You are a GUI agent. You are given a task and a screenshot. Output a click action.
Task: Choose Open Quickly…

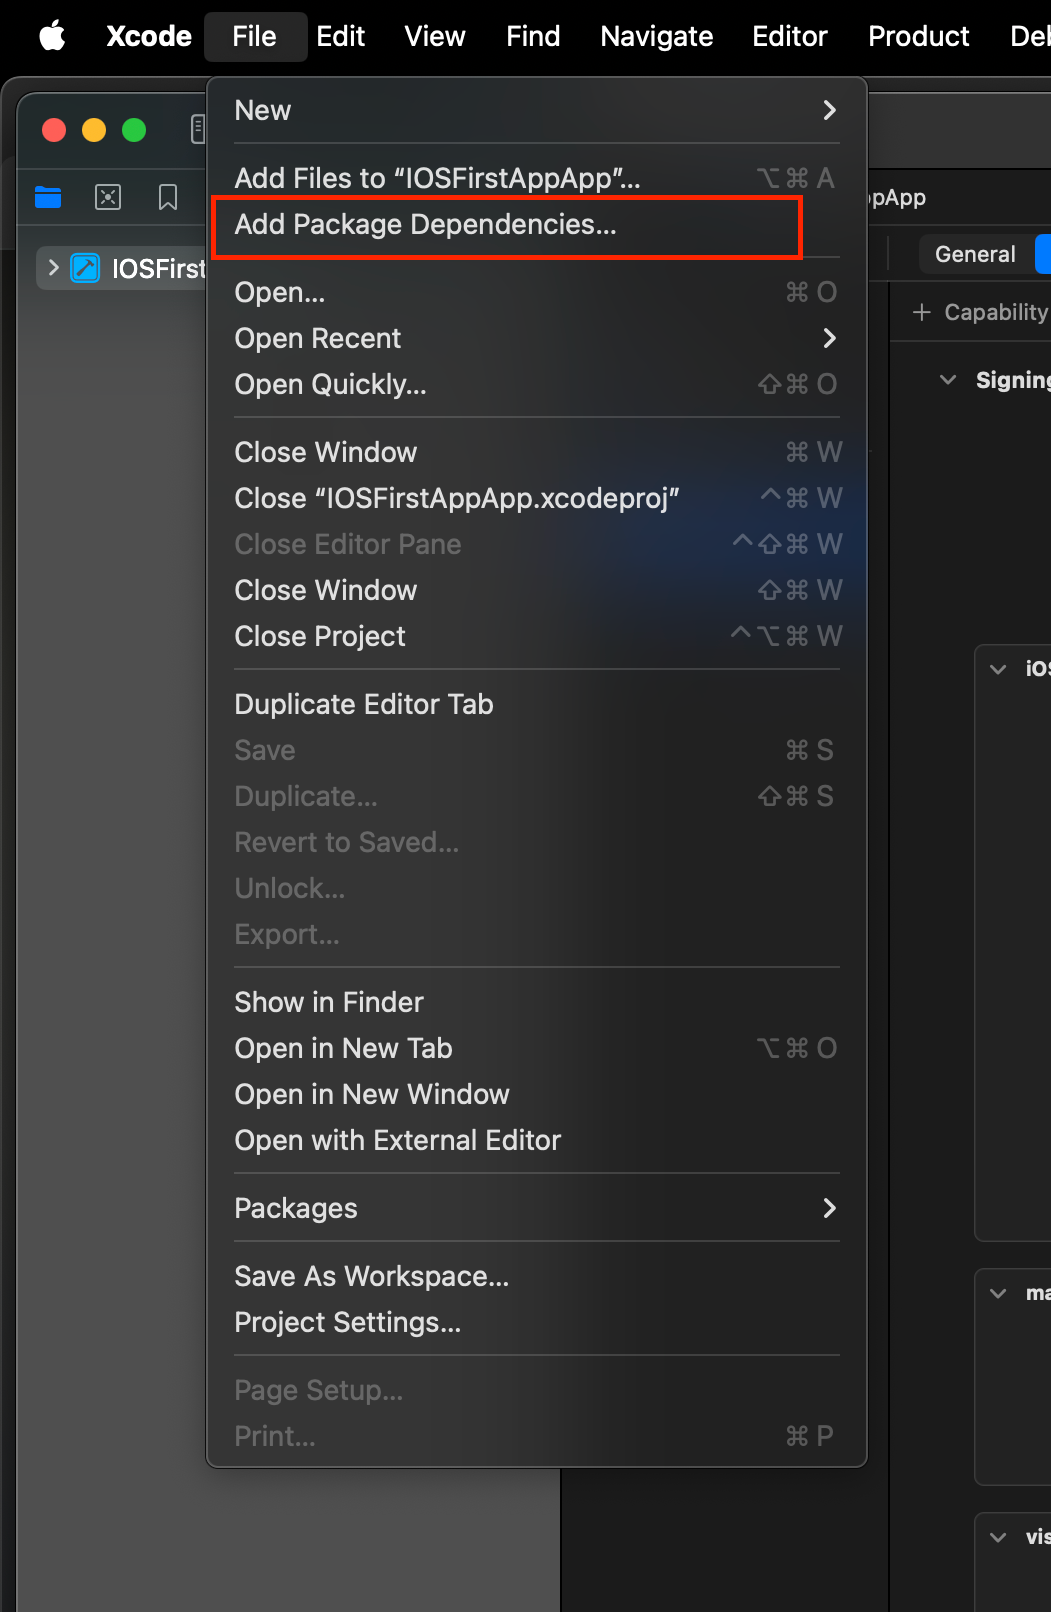[x=536, y=384]
